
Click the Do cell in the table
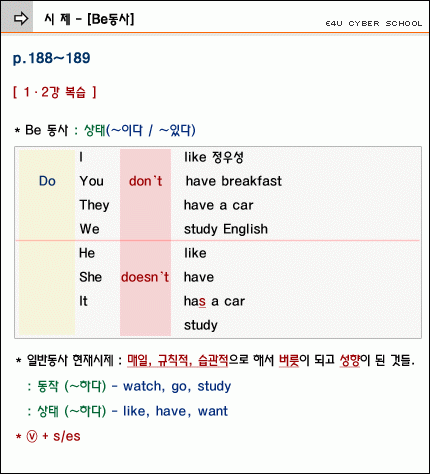click(x=47, y=181)
